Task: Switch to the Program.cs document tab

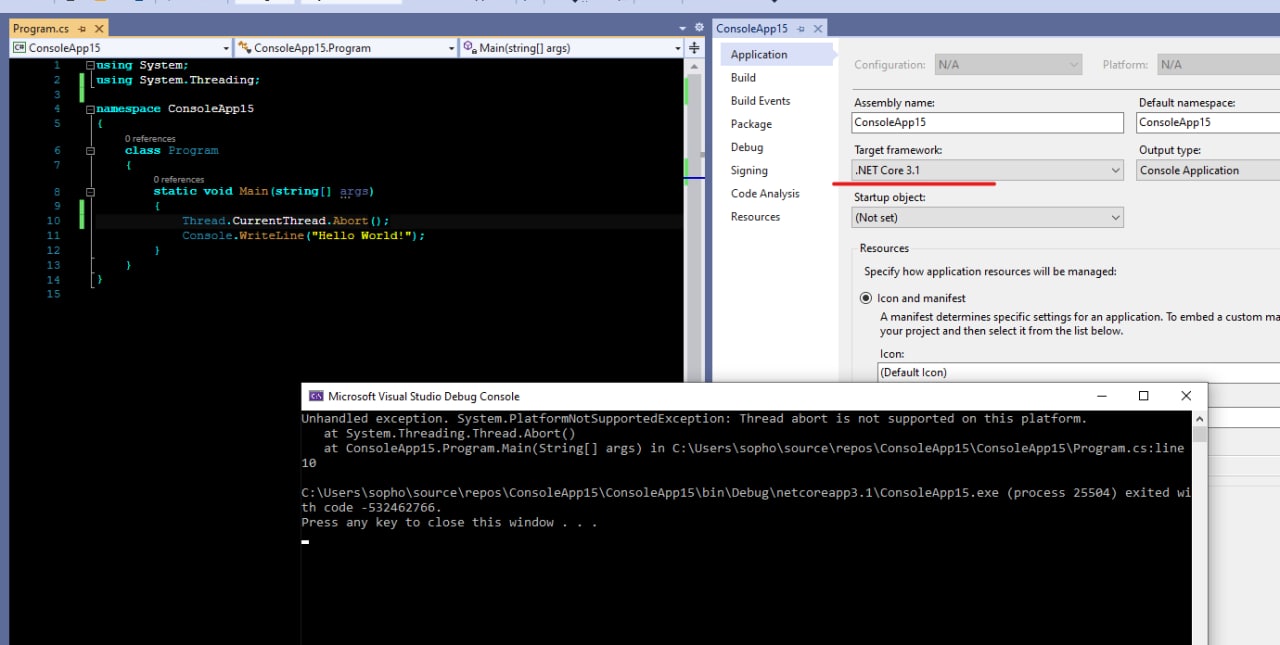Action: (41, 29)
